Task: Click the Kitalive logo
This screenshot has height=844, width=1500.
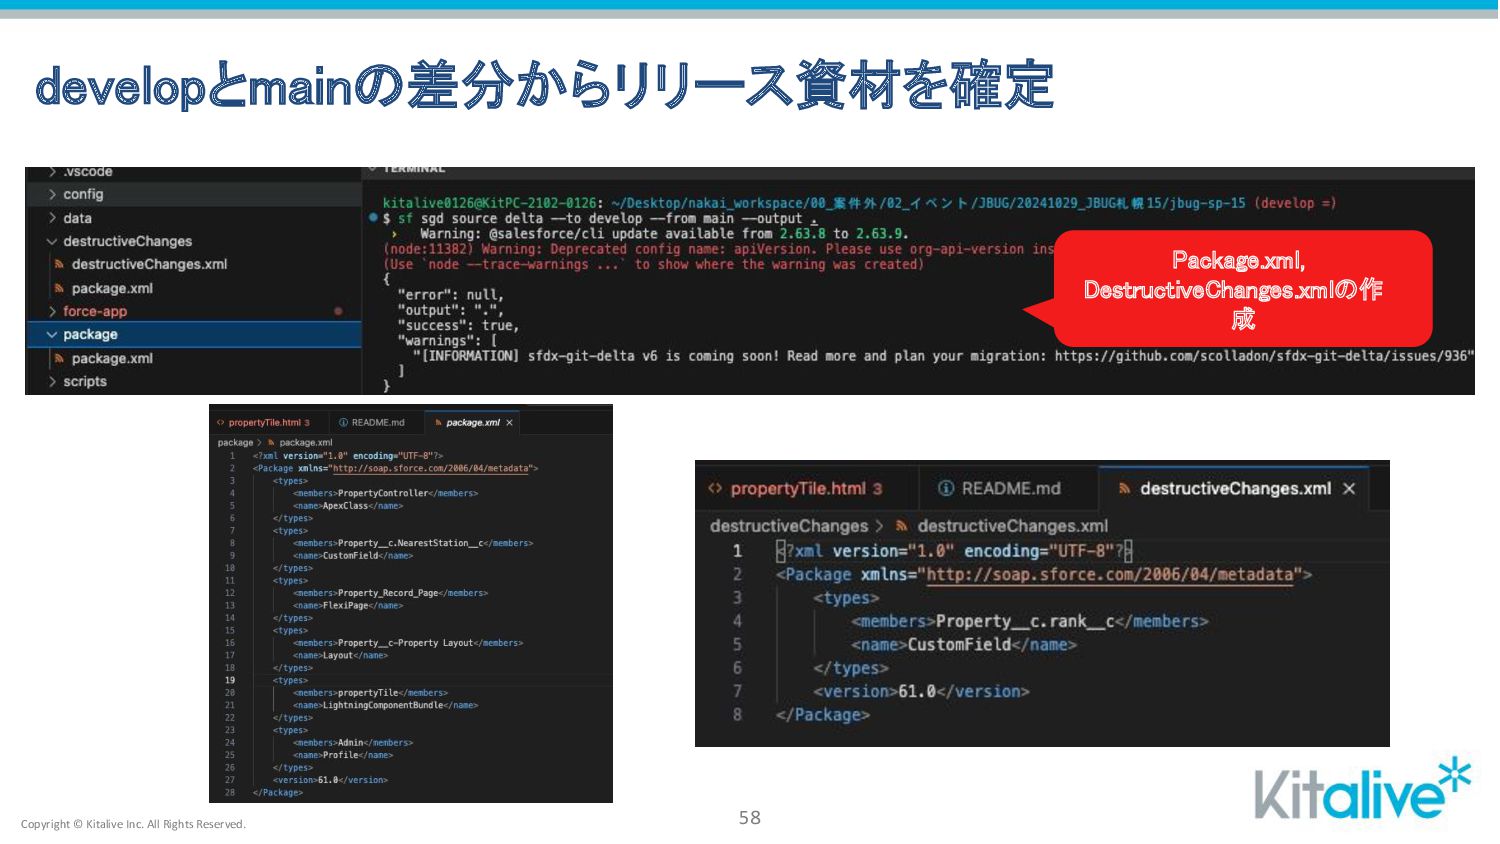Action: point(1363,789)
